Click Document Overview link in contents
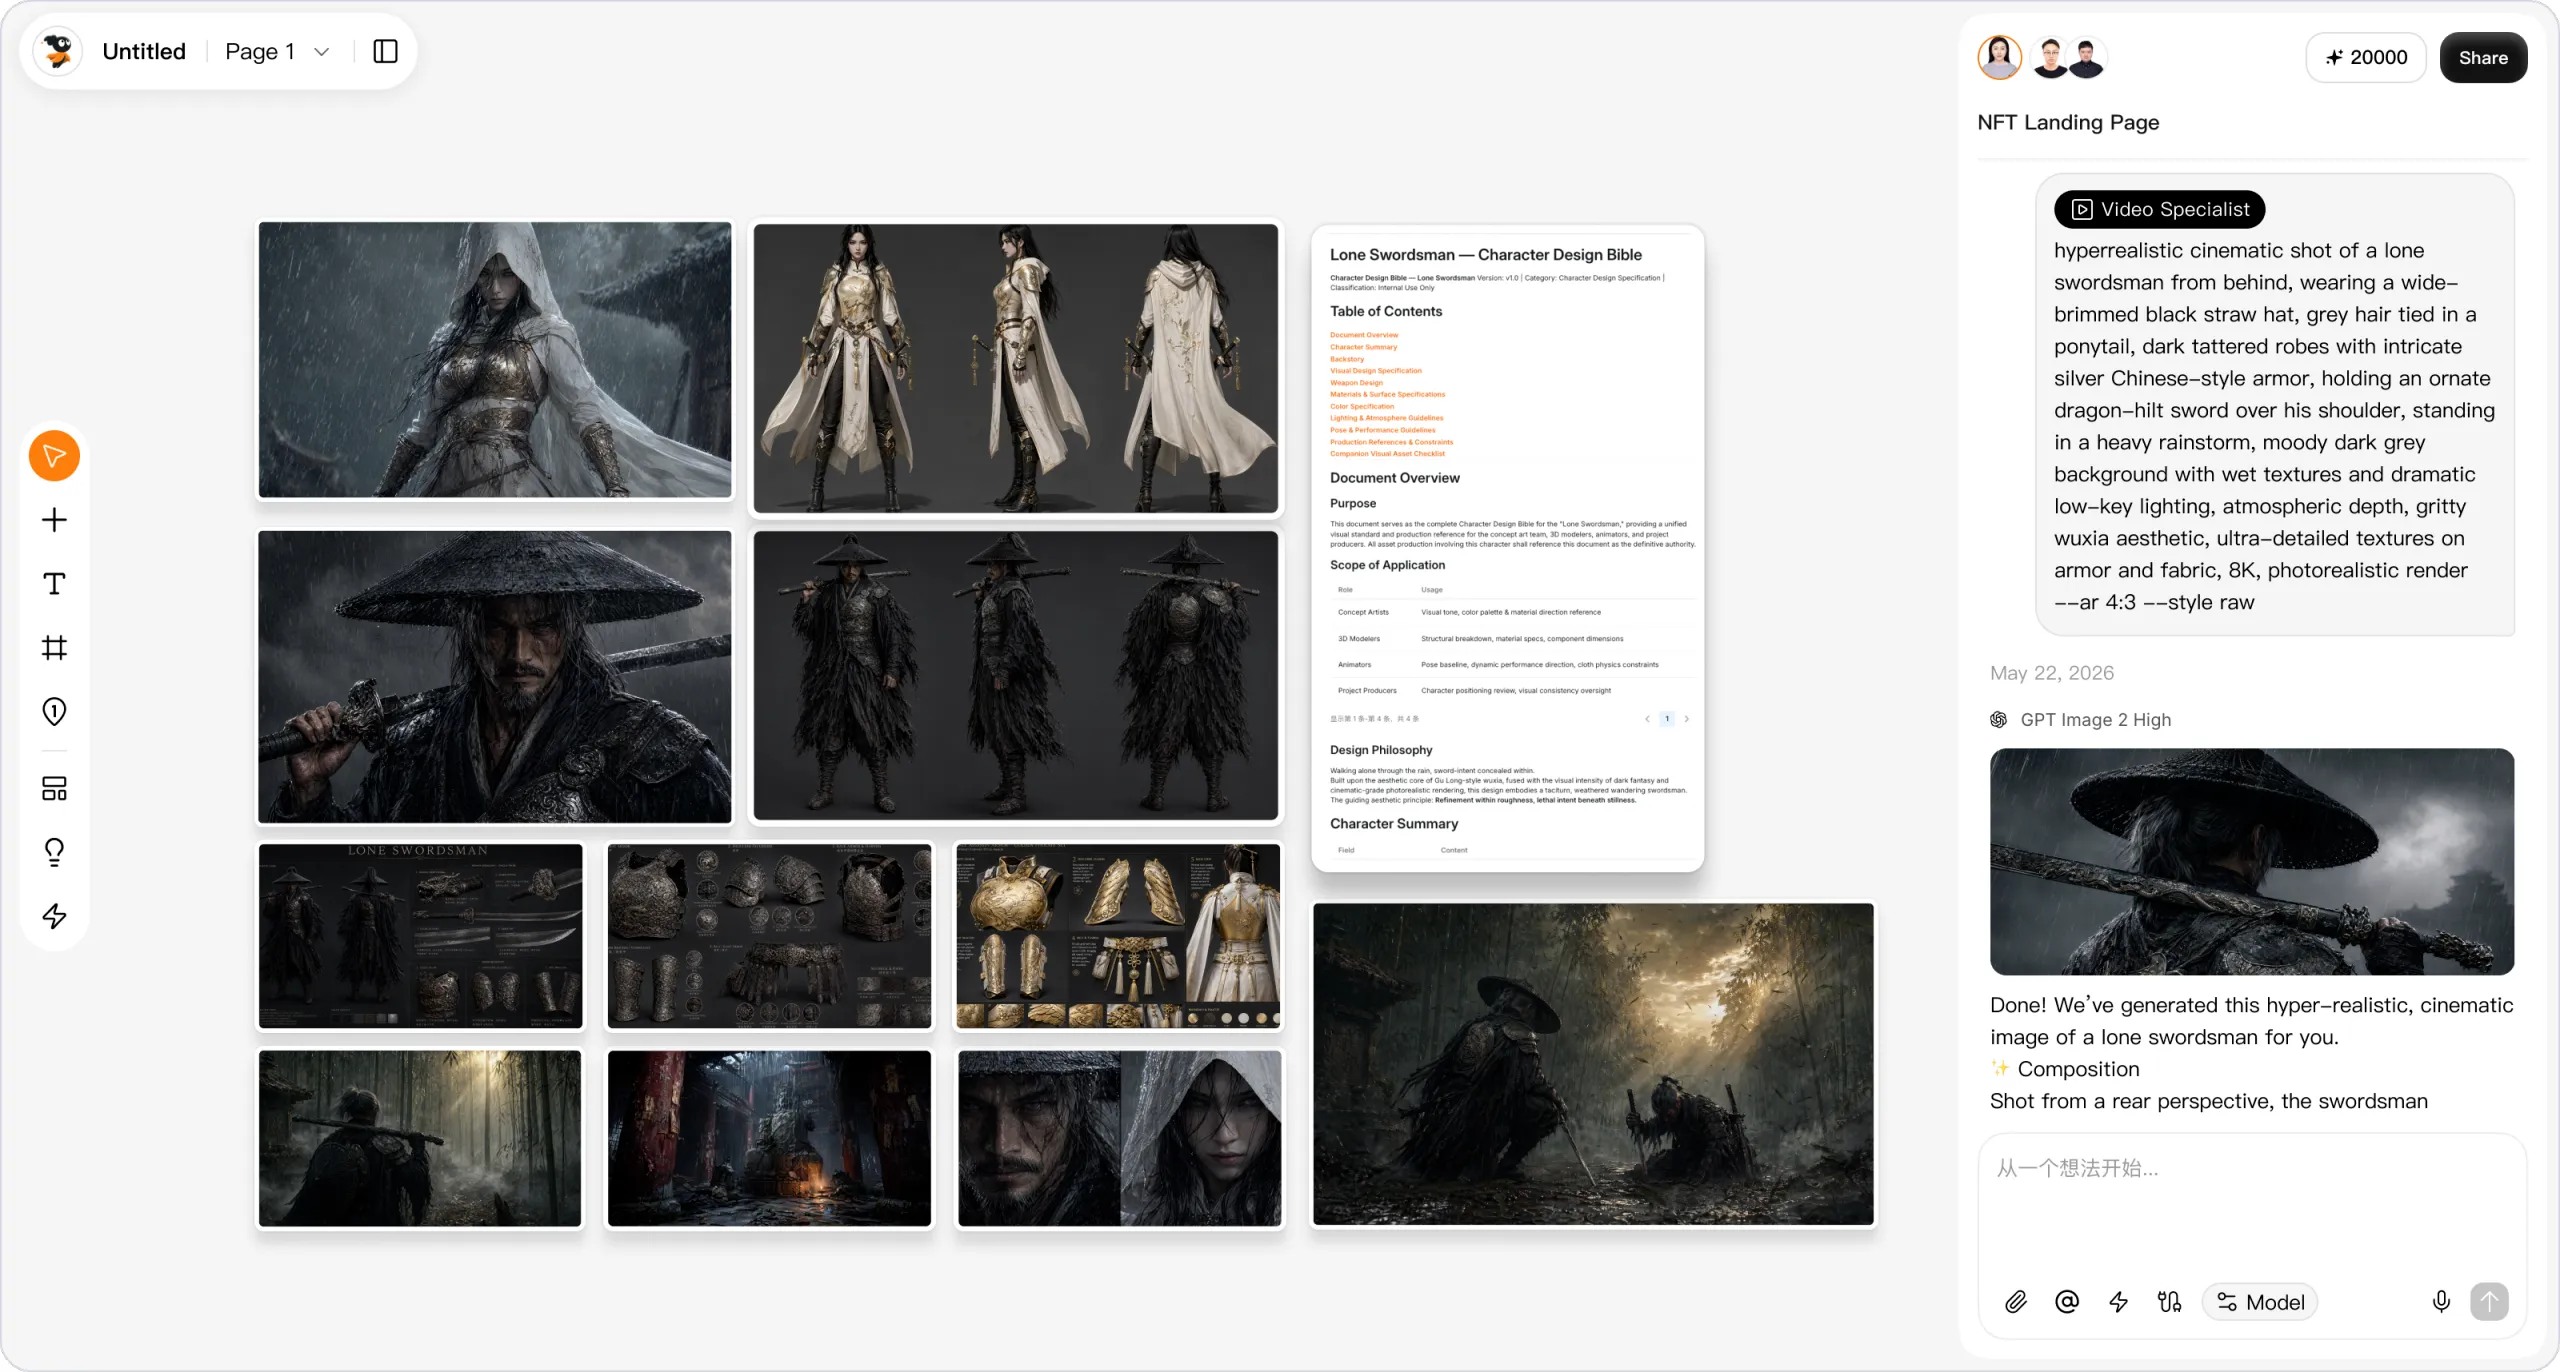The image size is (2560, 1372). 1364,335
